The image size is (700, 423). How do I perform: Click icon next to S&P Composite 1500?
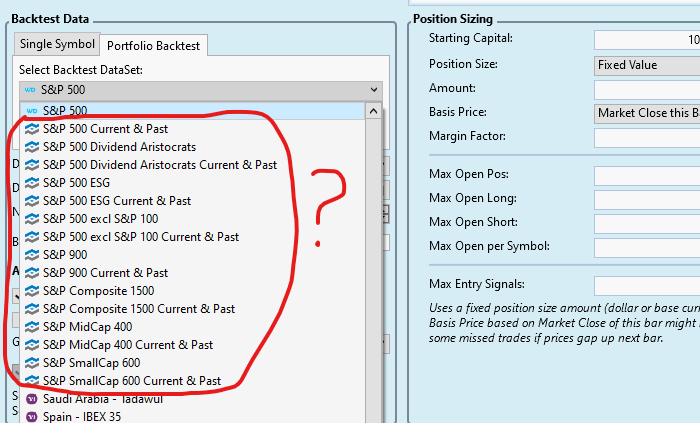click(x=32, y=291)
